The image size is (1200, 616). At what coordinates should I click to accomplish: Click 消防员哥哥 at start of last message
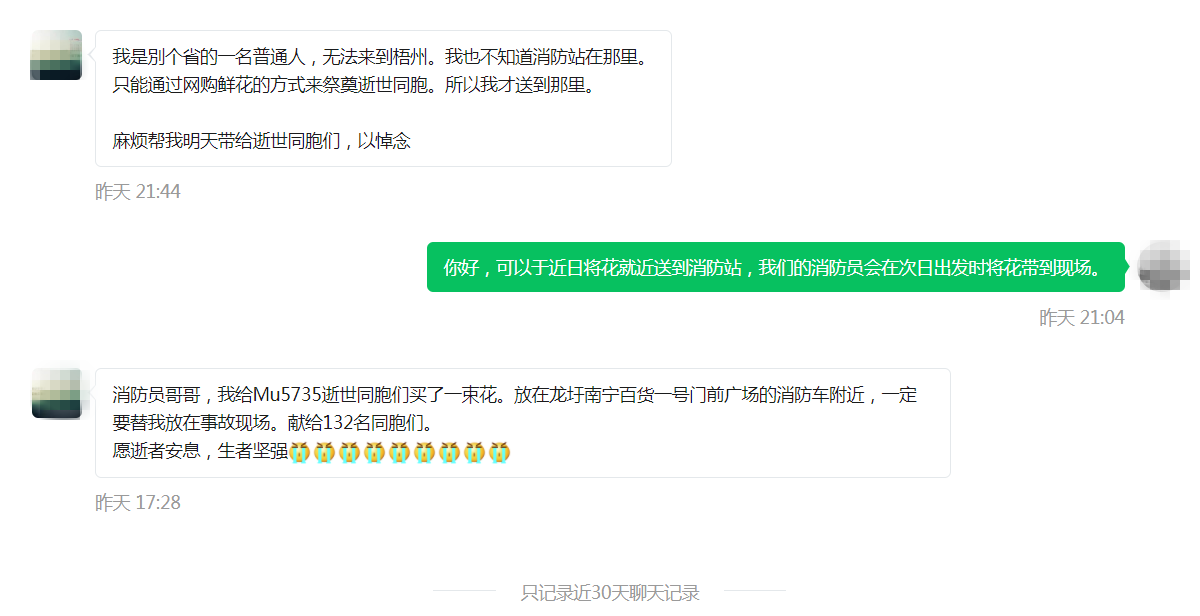click(x=156, y=395)
